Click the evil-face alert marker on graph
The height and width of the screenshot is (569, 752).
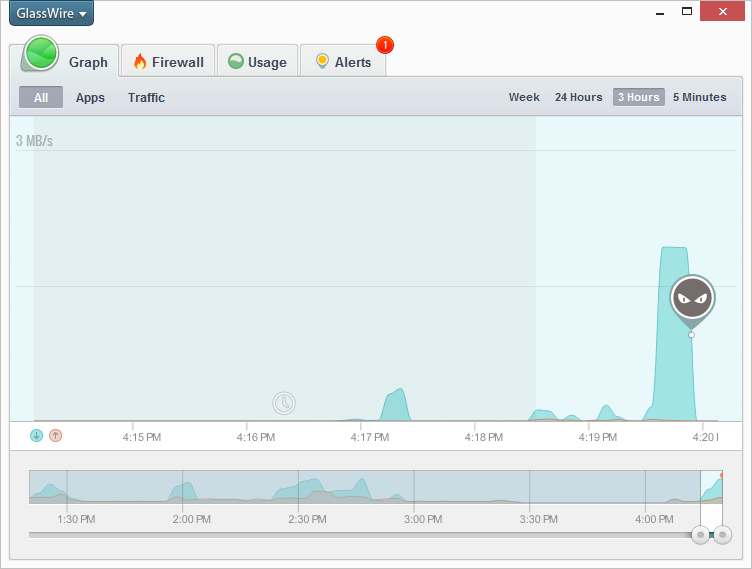coord(692,298)
